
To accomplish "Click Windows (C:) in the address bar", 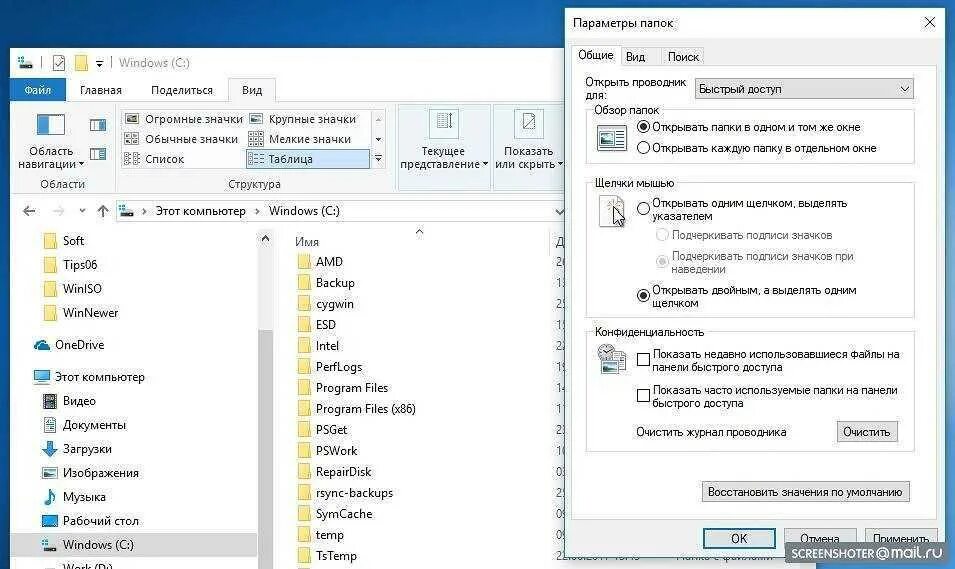I will [304, 211].
